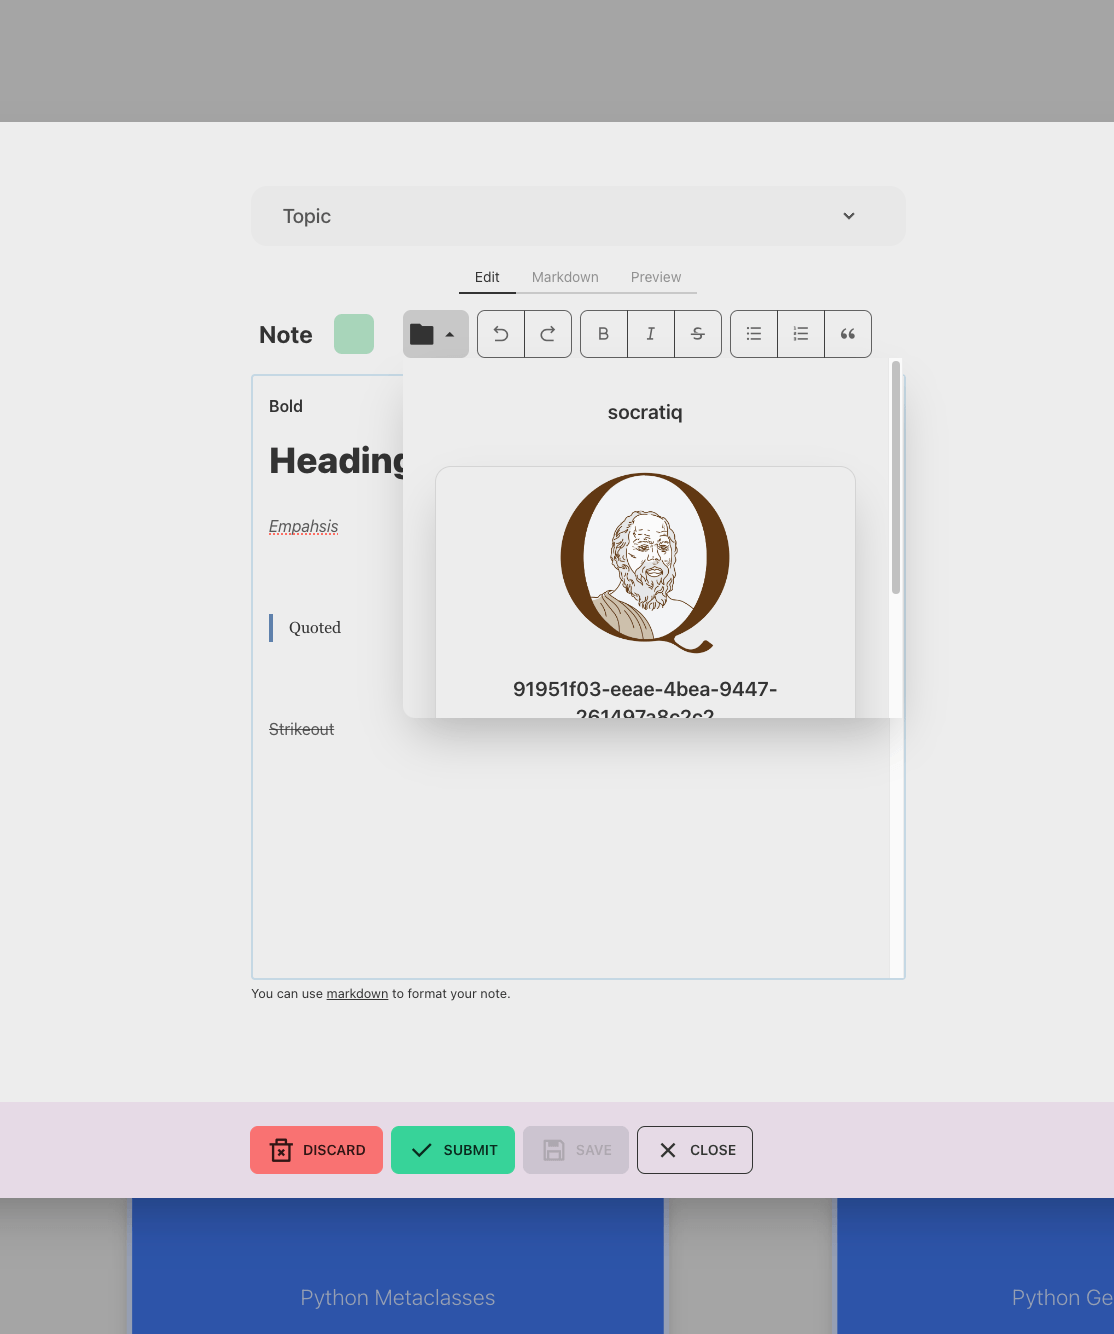Insert a bulleted list
Screen dimensions: 1114x1334
[754, 334]
